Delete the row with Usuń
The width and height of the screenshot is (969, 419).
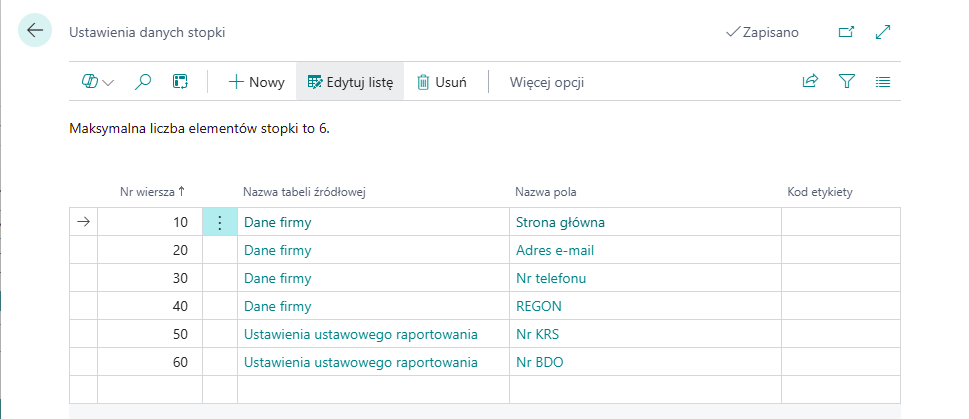tap(441, 82)
